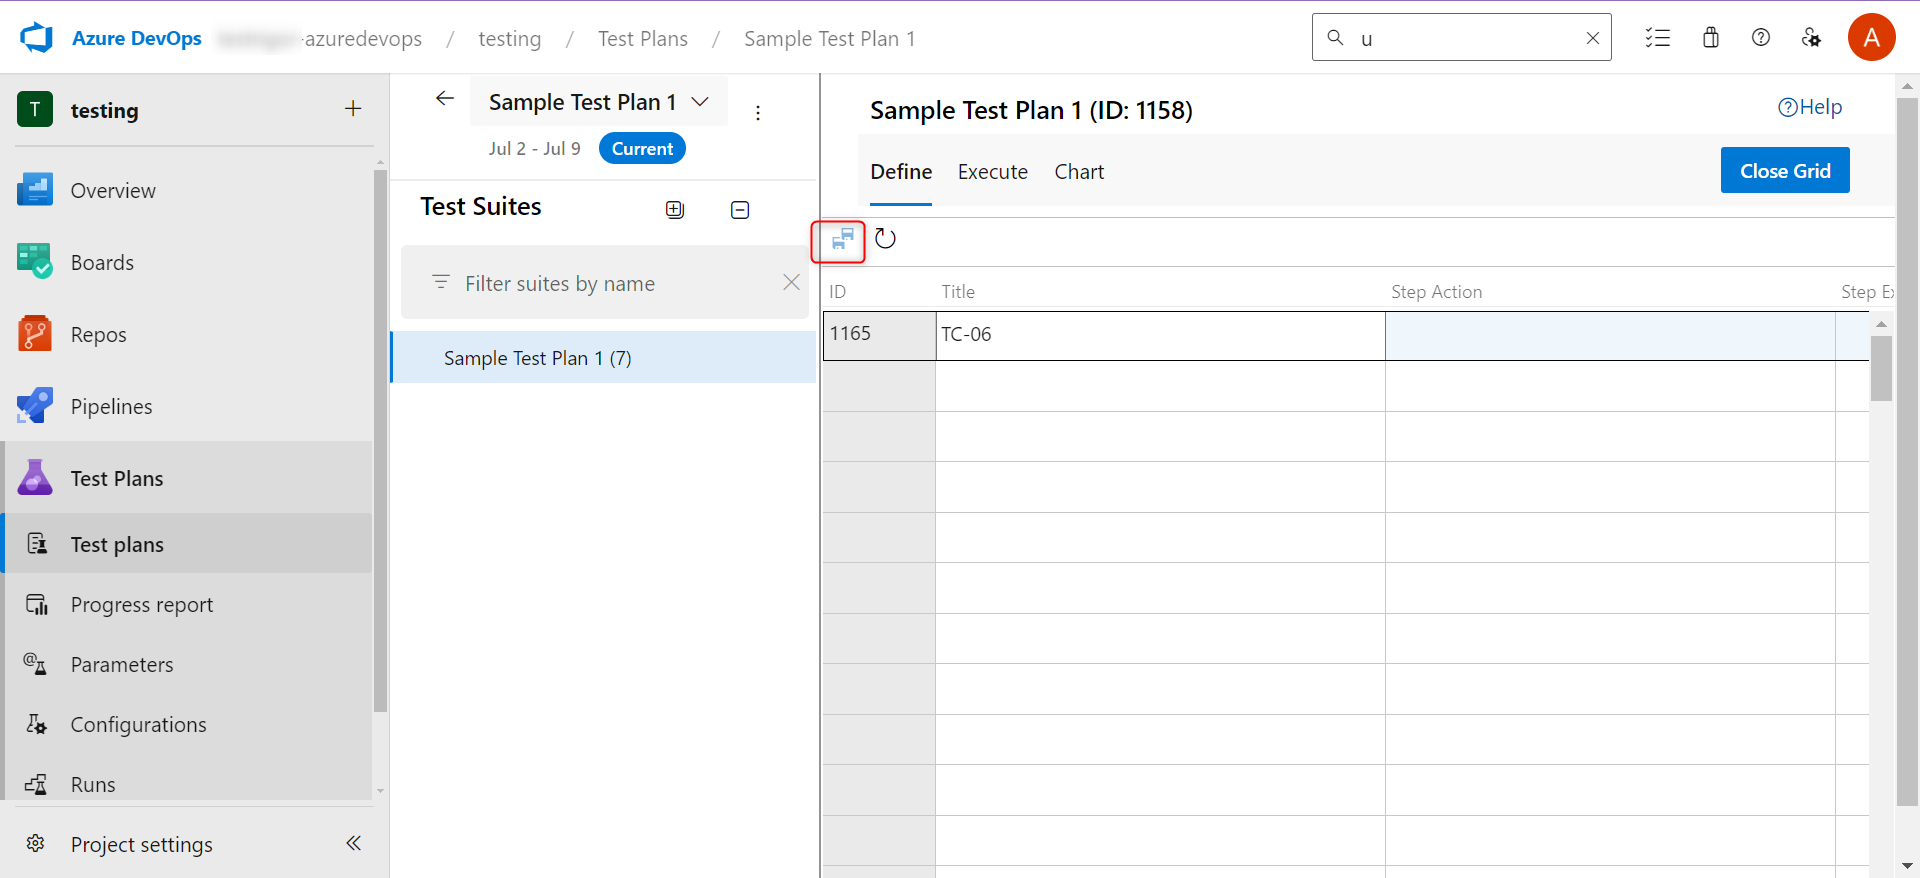Click the Close Grid button
Image resolution: width=1920 pixels, height=878 pixels.
(x=1784, y=171)
